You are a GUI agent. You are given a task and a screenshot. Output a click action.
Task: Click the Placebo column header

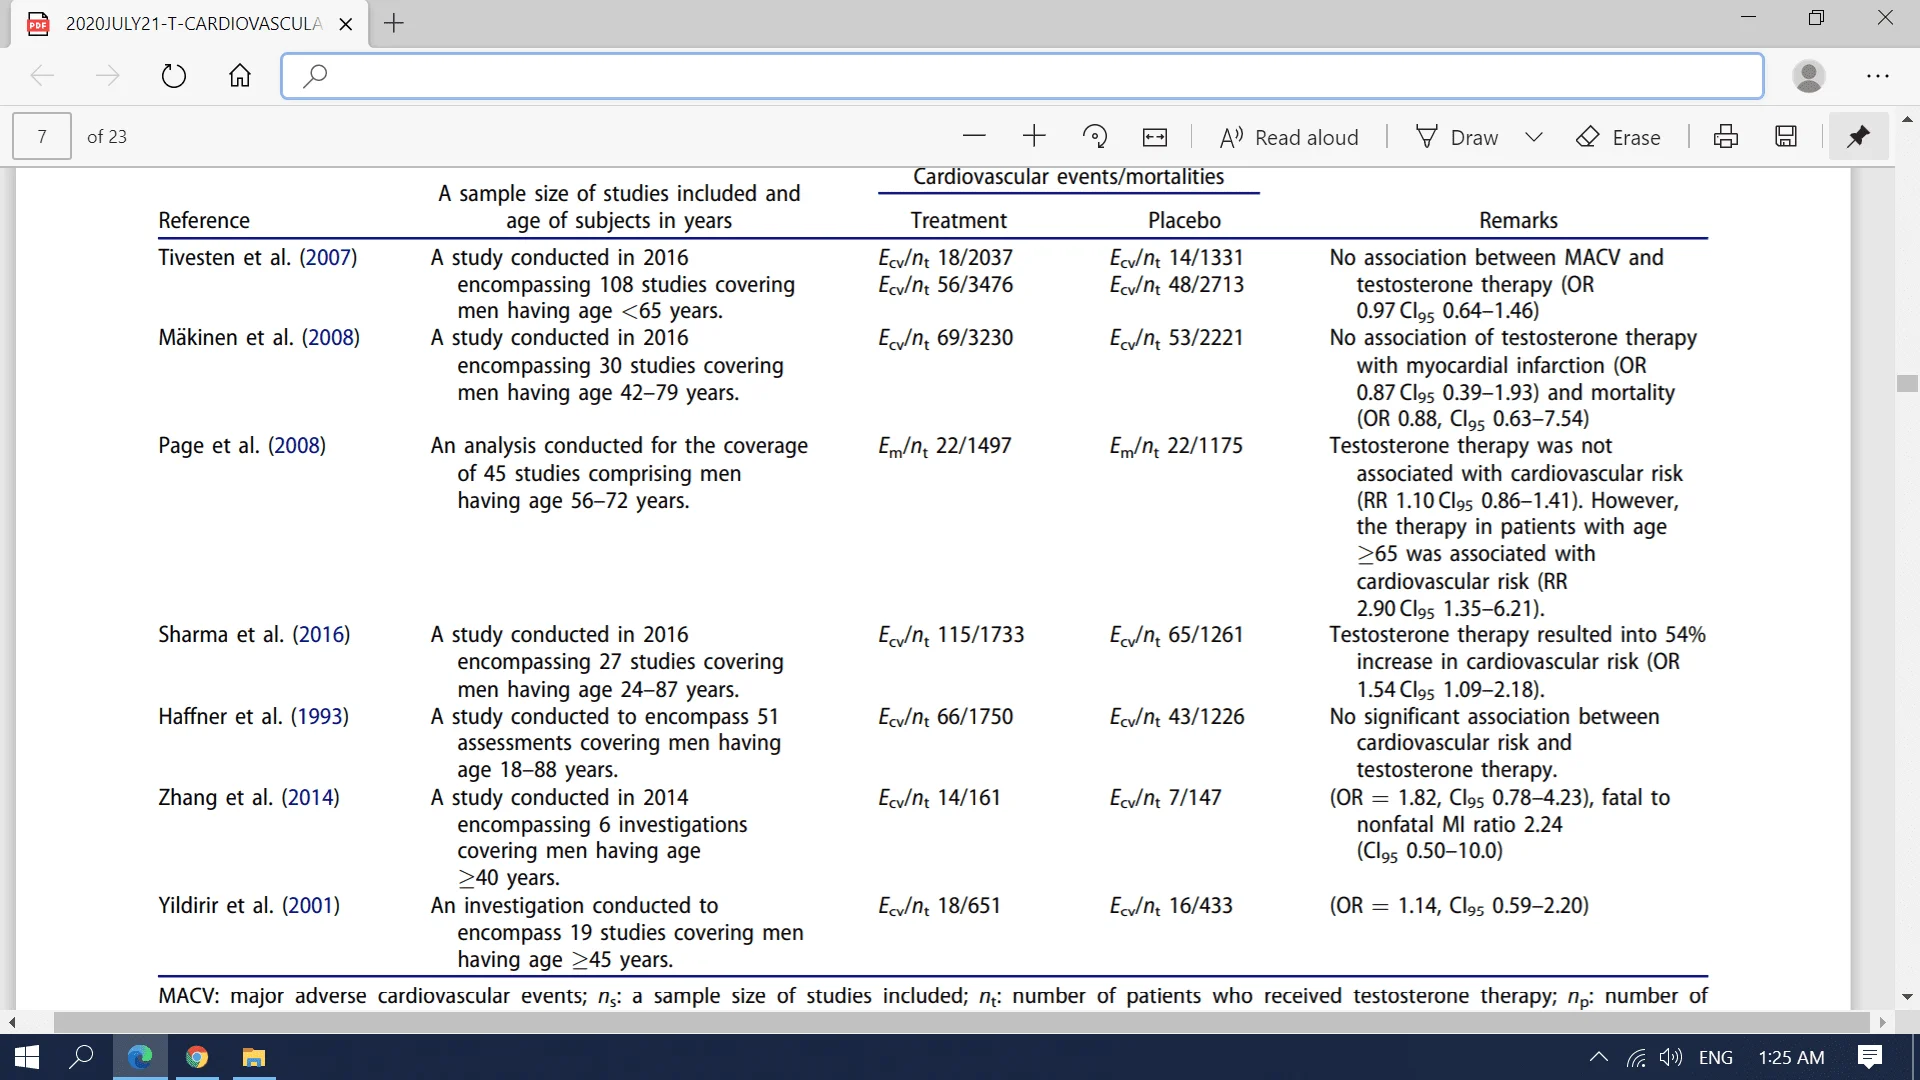point(1184,220)
